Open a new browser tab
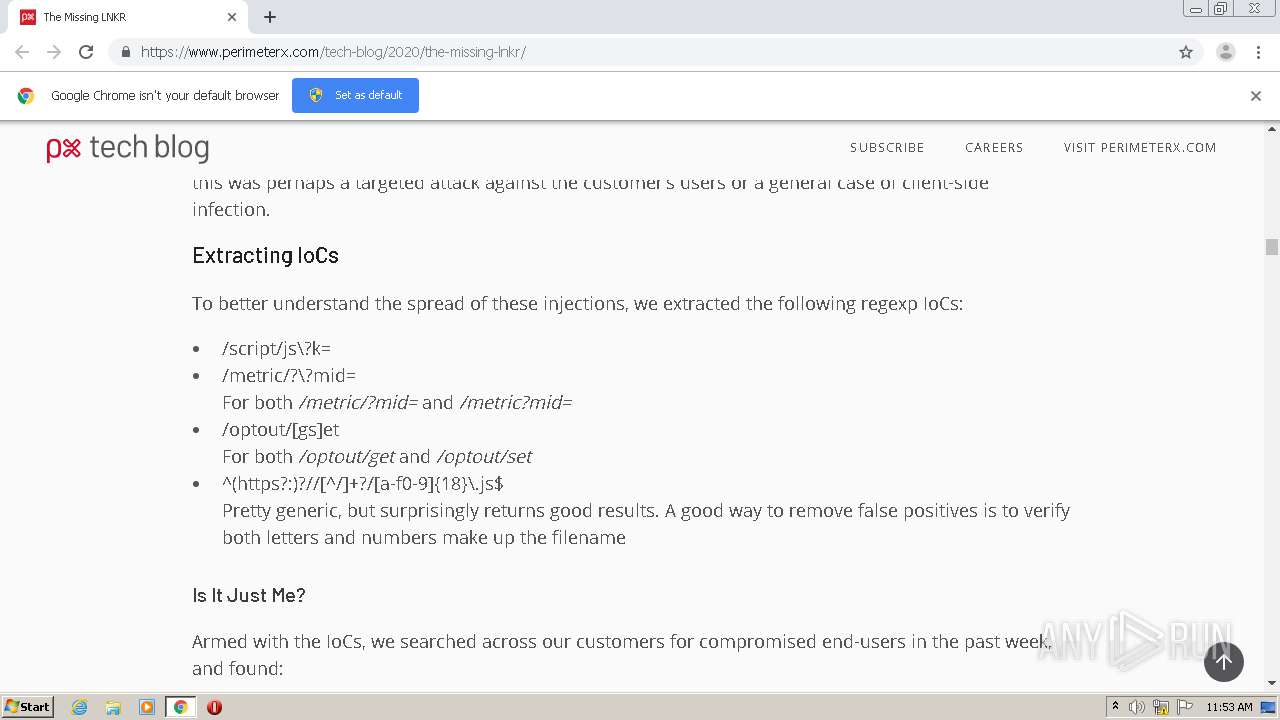 270,17
